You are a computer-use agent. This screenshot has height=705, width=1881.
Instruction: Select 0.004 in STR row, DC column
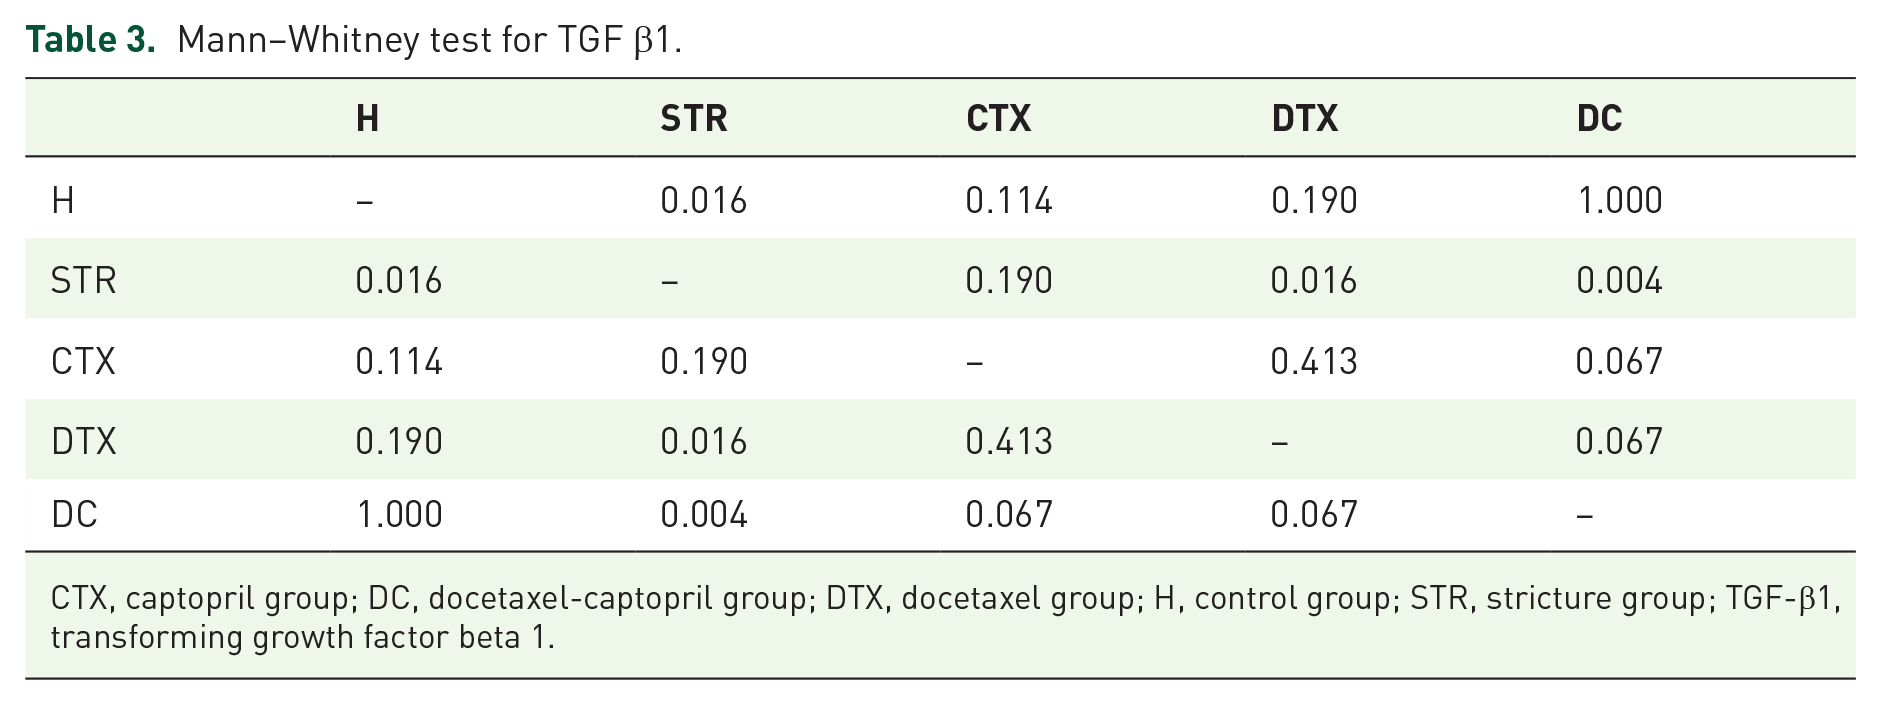tap(1619, 281)
